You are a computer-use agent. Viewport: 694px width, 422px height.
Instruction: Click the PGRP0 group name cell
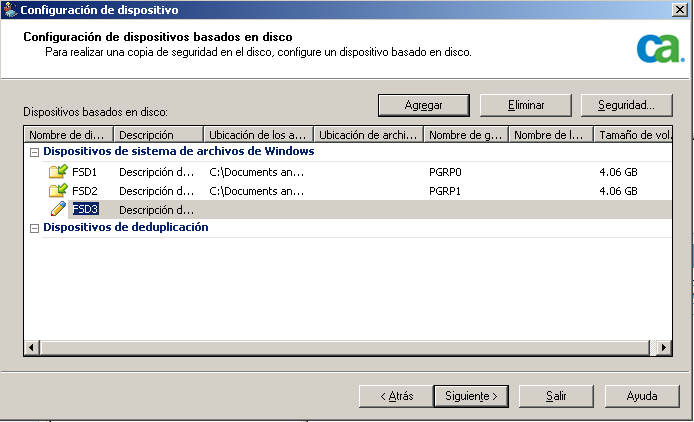click(x=445, y=172)
